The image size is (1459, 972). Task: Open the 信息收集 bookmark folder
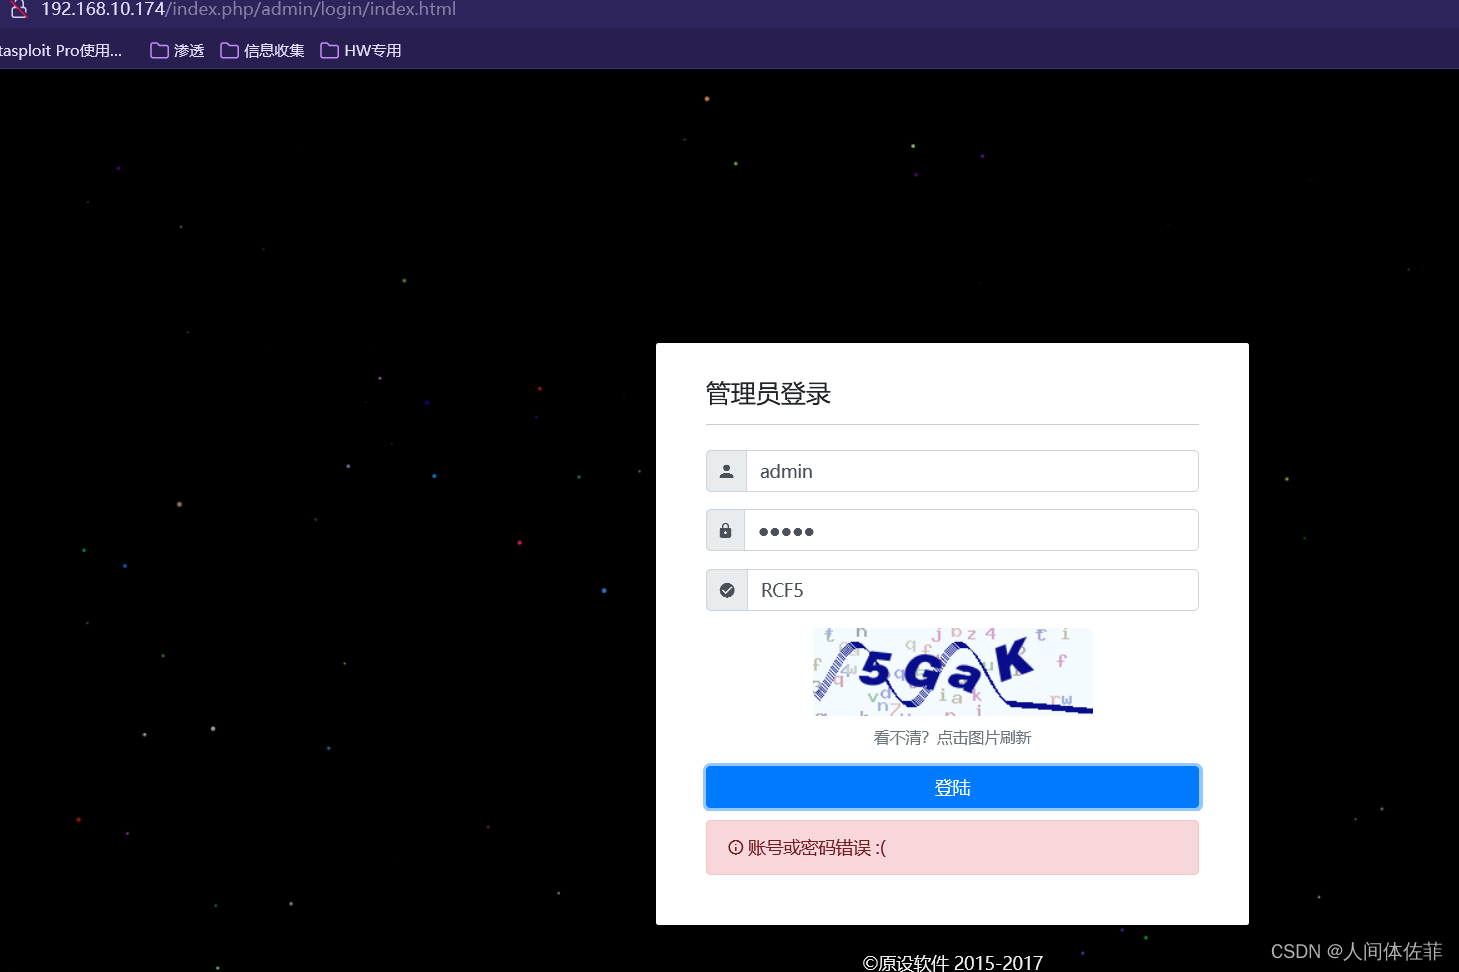(x=262, y=50)
